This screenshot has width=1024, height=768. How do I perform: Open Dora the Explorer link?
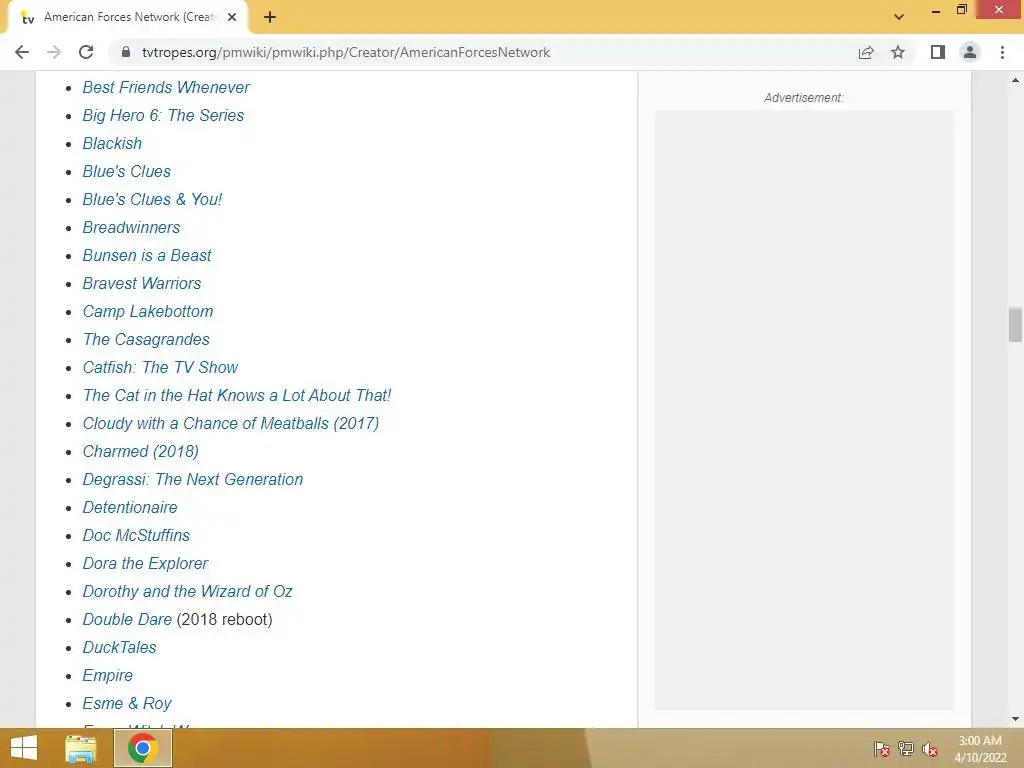coord(145,564)
